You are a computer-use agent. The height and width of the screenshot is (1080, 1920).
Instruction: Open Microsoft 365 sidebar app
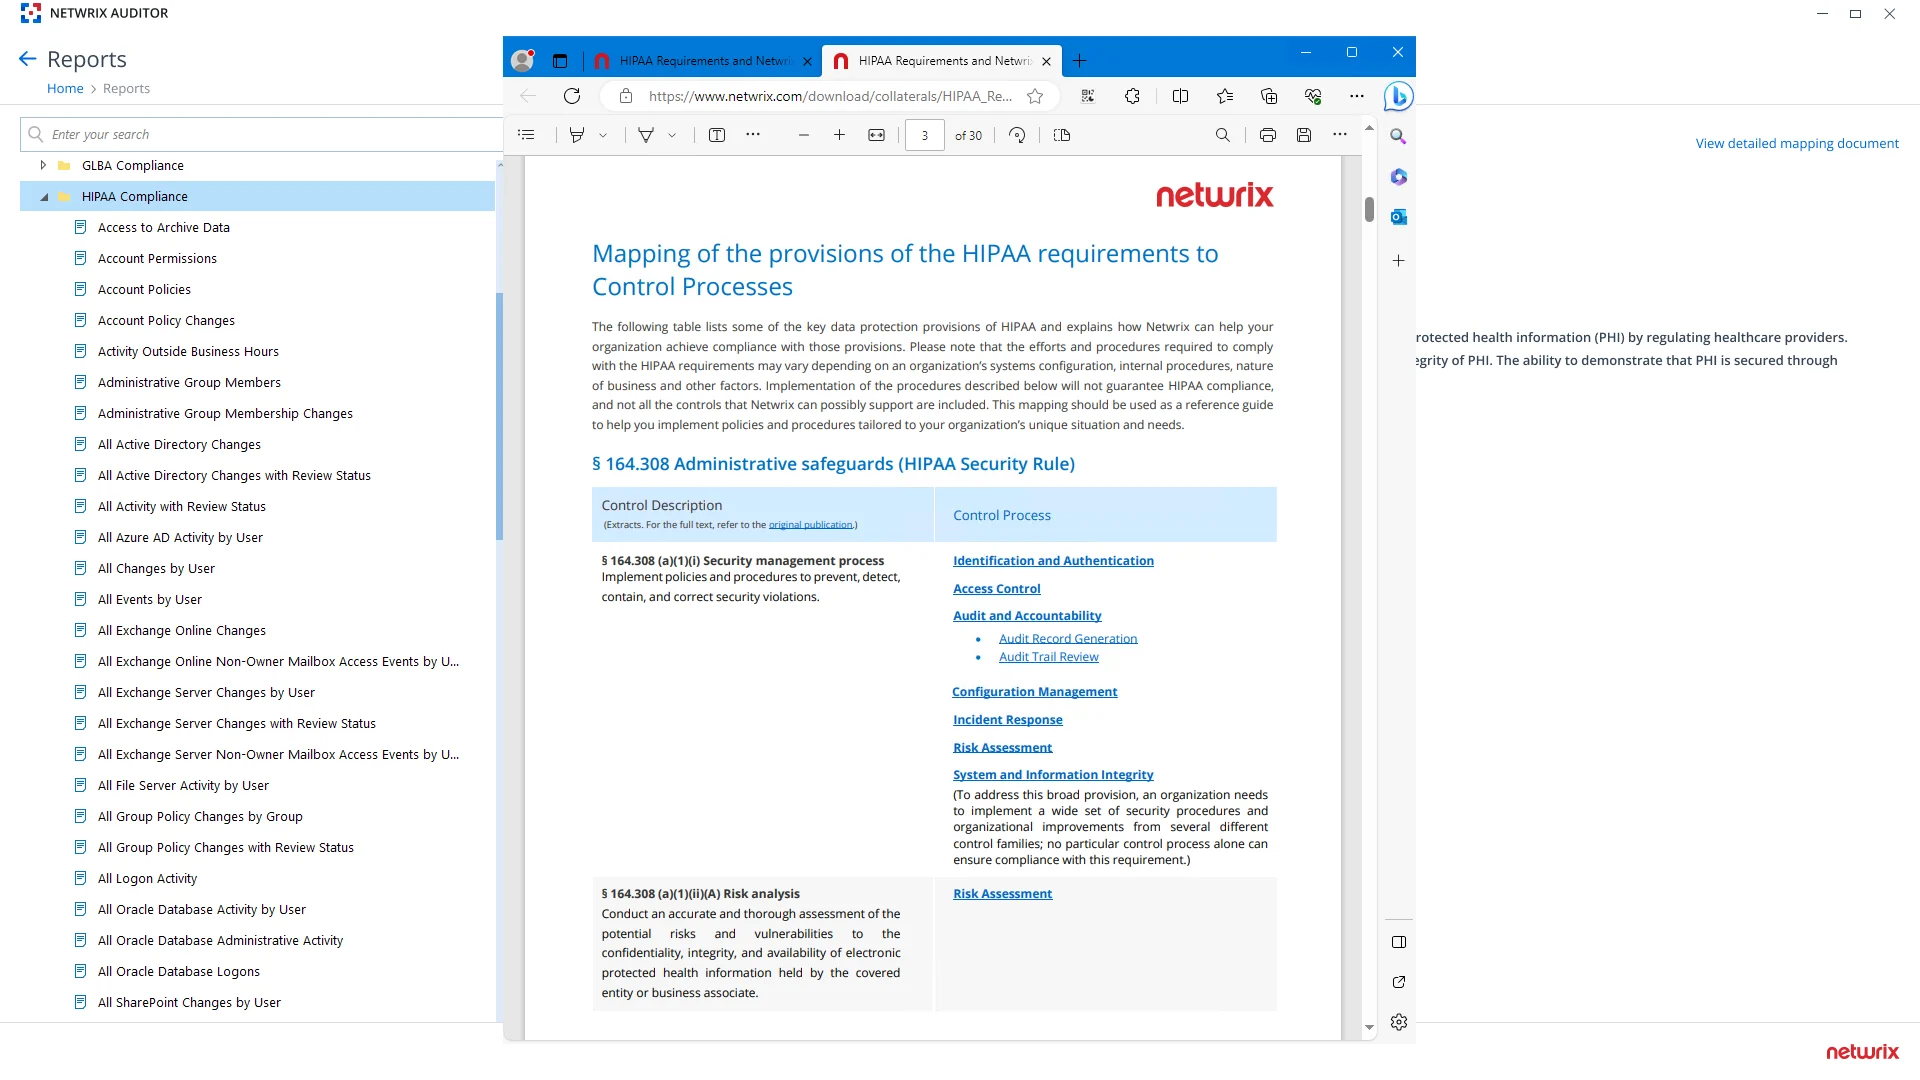(x=1398, y=177)
